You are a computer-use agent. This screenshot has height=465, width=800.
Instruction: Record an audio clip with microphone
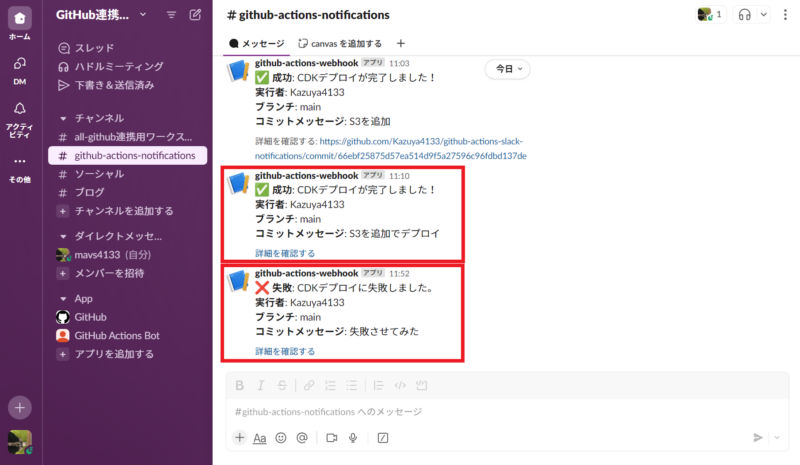pyautogui.click(x=353, y=438)
